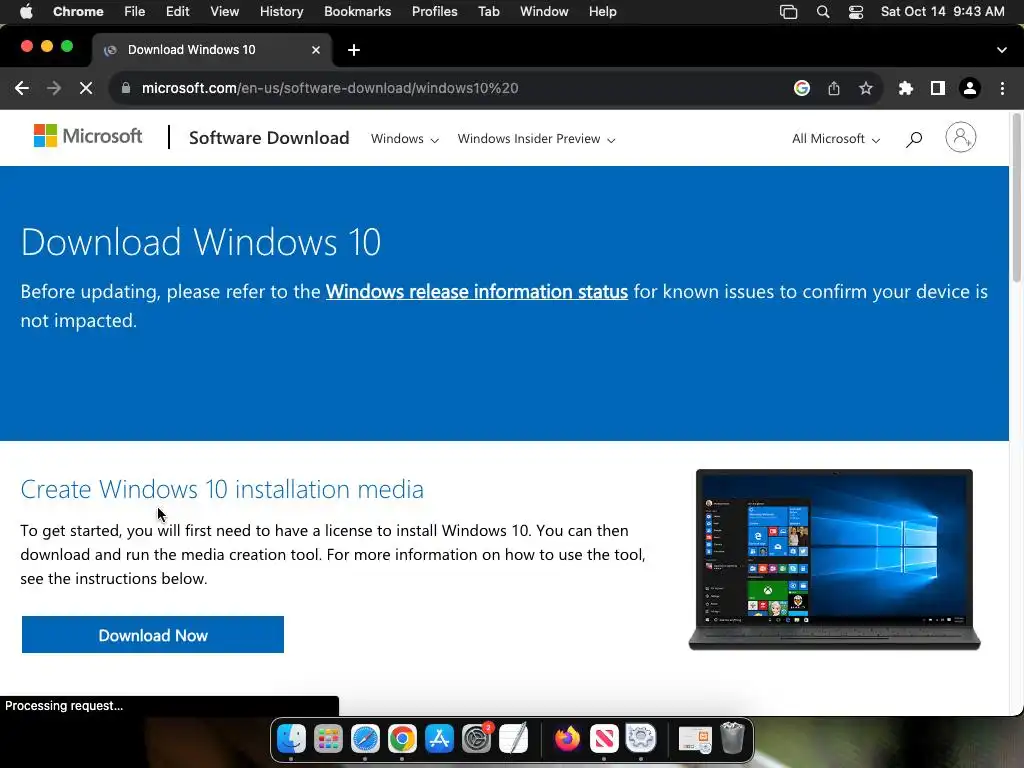Click the share icon in address bar
The width and height of the screenshot is (1024, 768).
[834, 88]
